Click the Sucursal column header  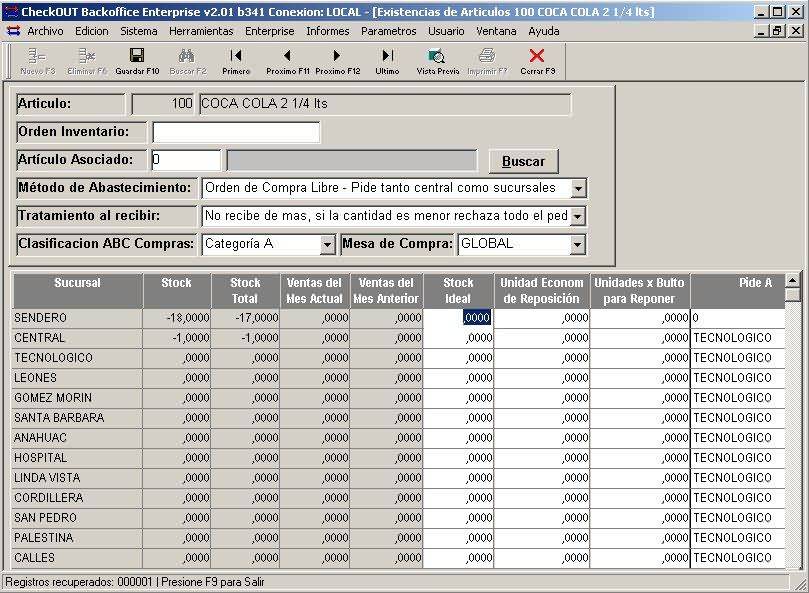point(77,291)
